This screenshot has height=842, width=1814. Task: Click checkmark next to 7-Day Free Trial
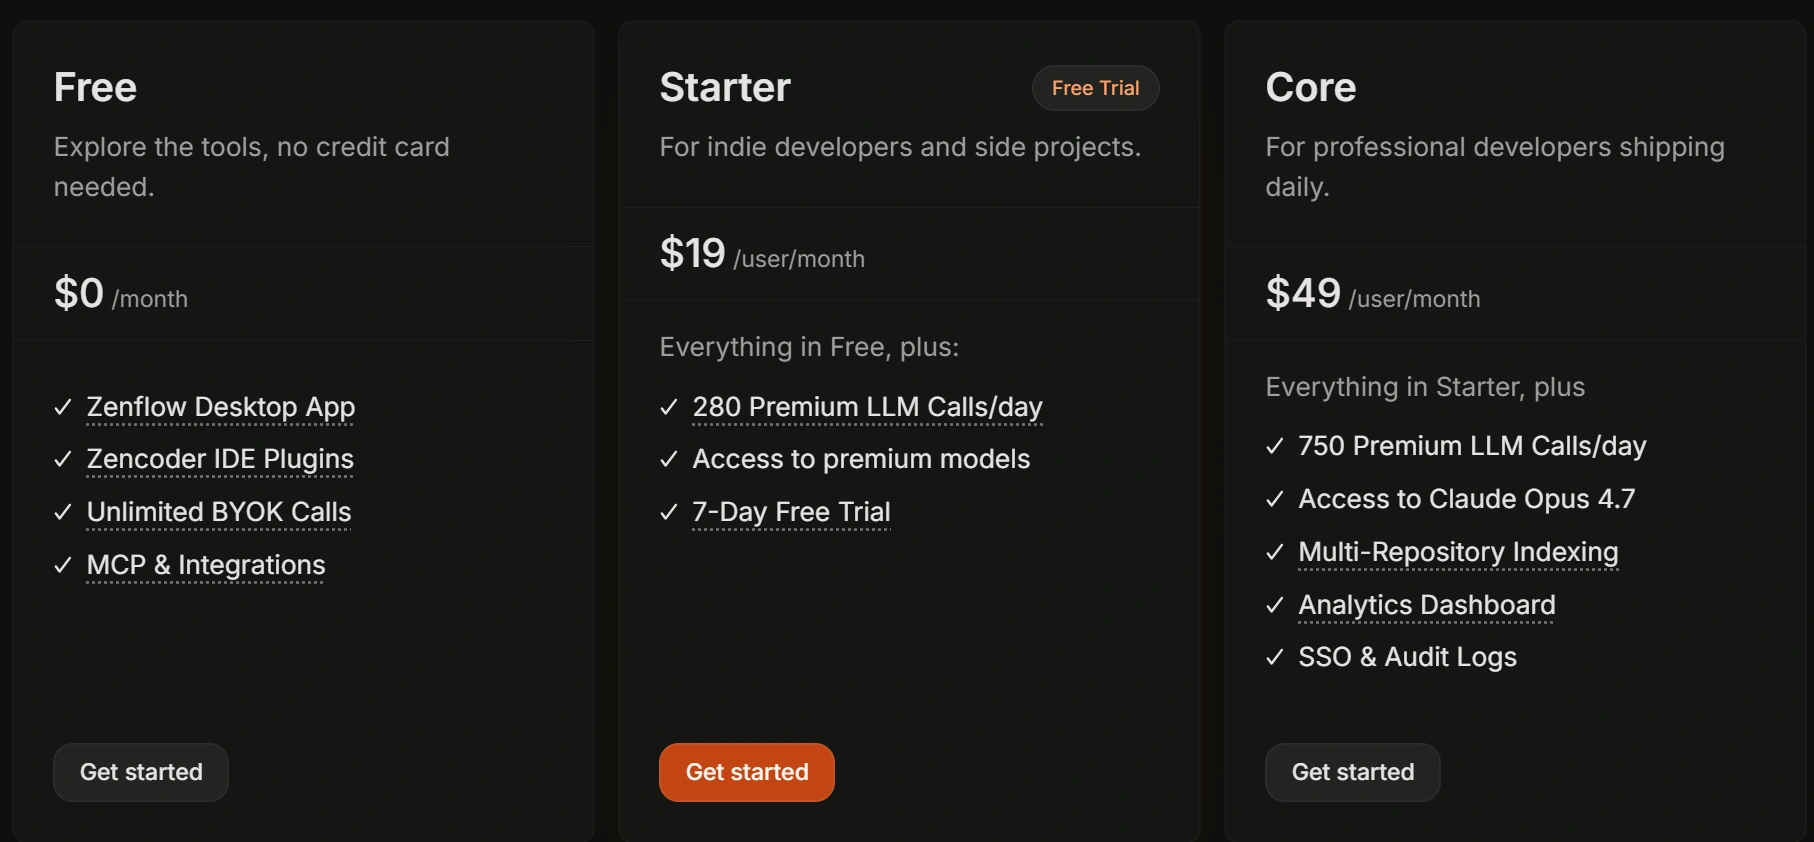[669, 512]
